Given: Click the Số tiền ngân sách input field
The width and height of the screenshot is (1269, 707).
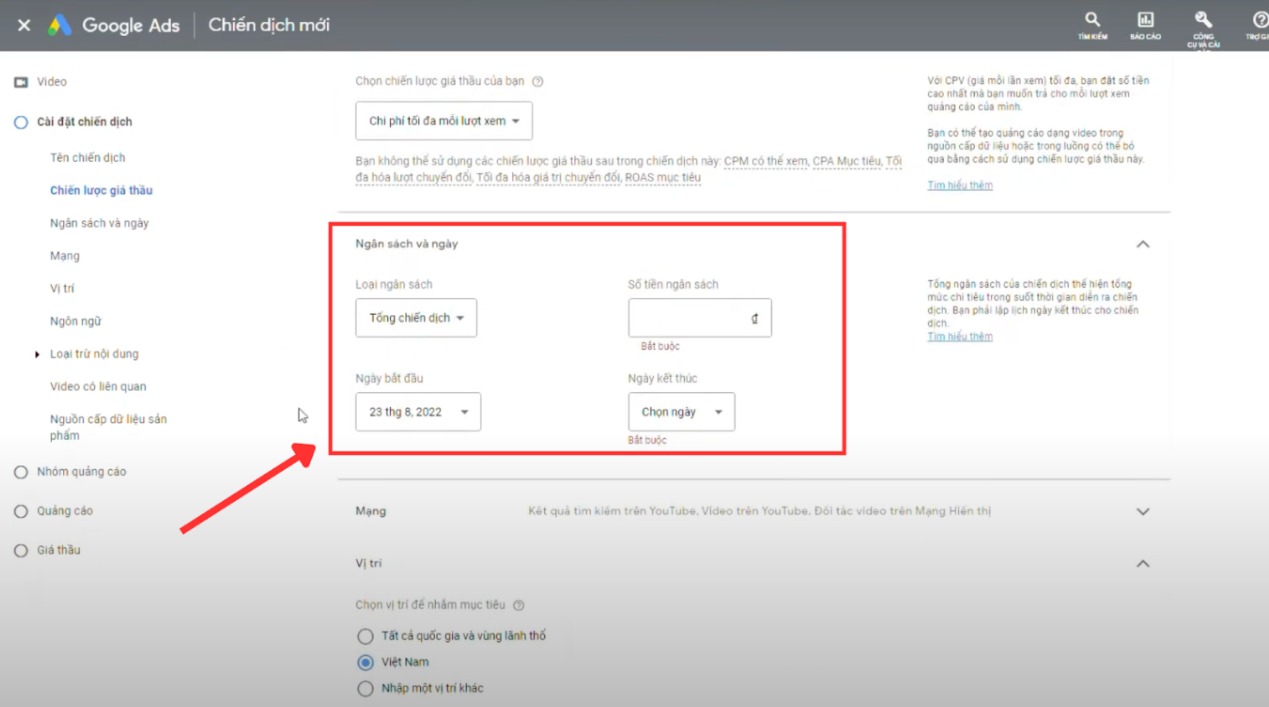Looking at the screenshot, I should (699, 316).
